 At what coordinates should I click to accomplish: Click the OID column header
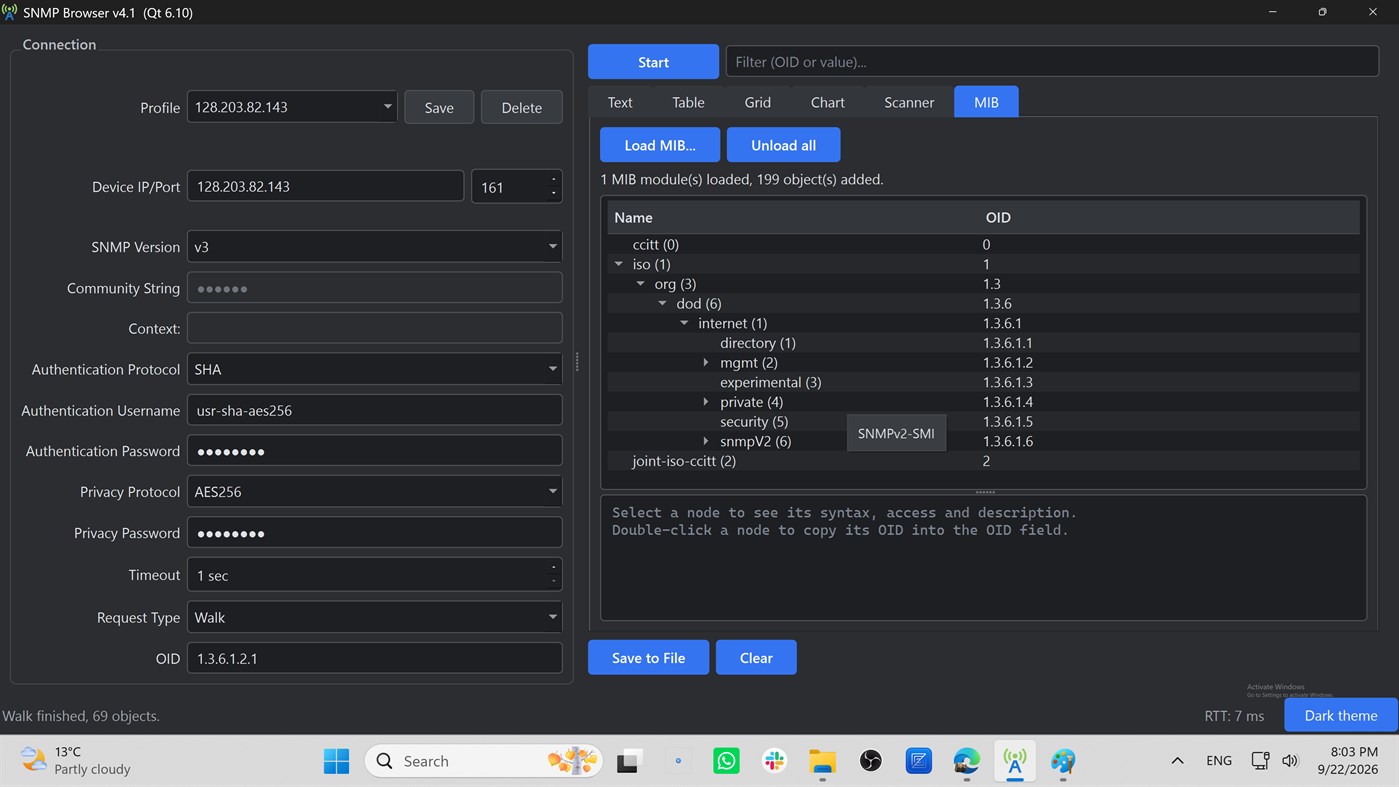coord(1169,217)
